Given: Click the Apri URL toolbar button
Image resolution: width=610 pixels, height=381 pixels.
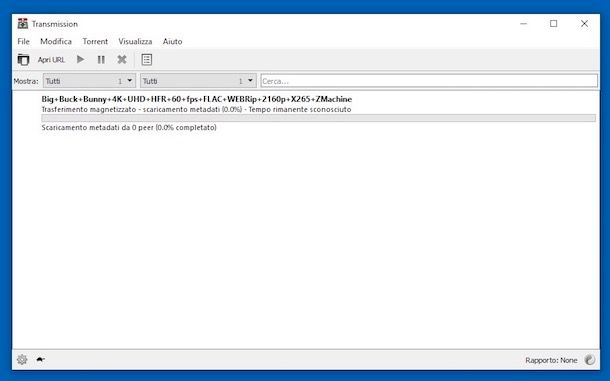Looking at the screenshot, I should [x=51, y=60].
